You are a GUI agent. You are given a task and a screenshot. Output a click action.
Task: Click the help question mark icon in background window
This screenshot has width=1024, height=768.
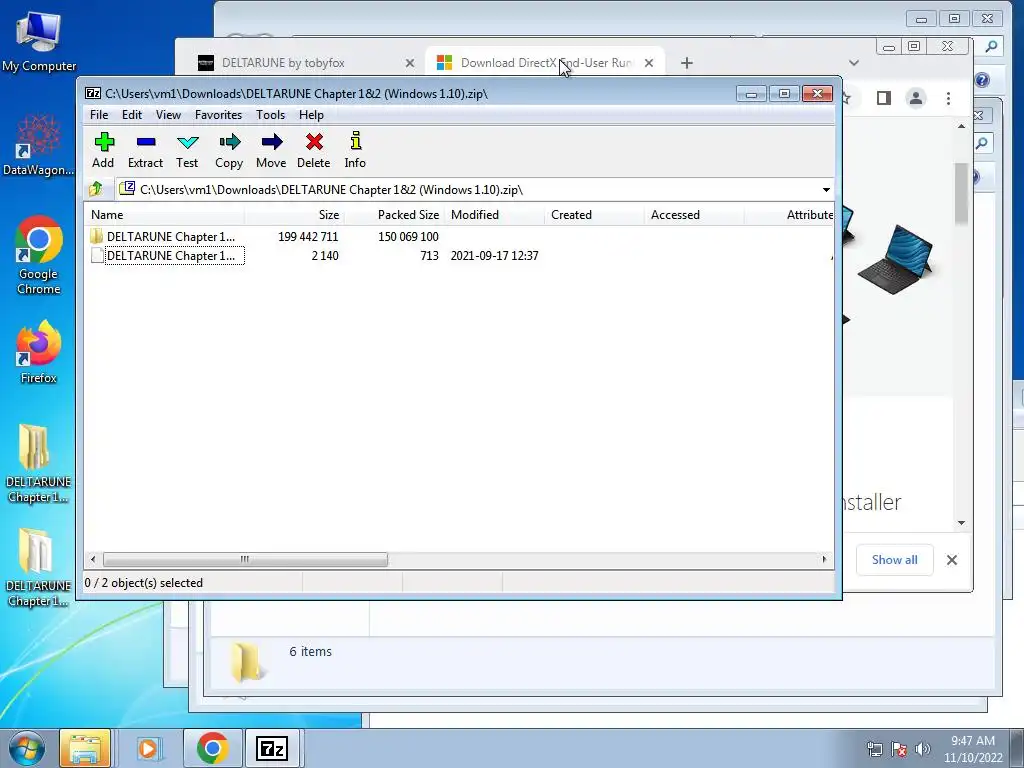(x=982, y=80)
